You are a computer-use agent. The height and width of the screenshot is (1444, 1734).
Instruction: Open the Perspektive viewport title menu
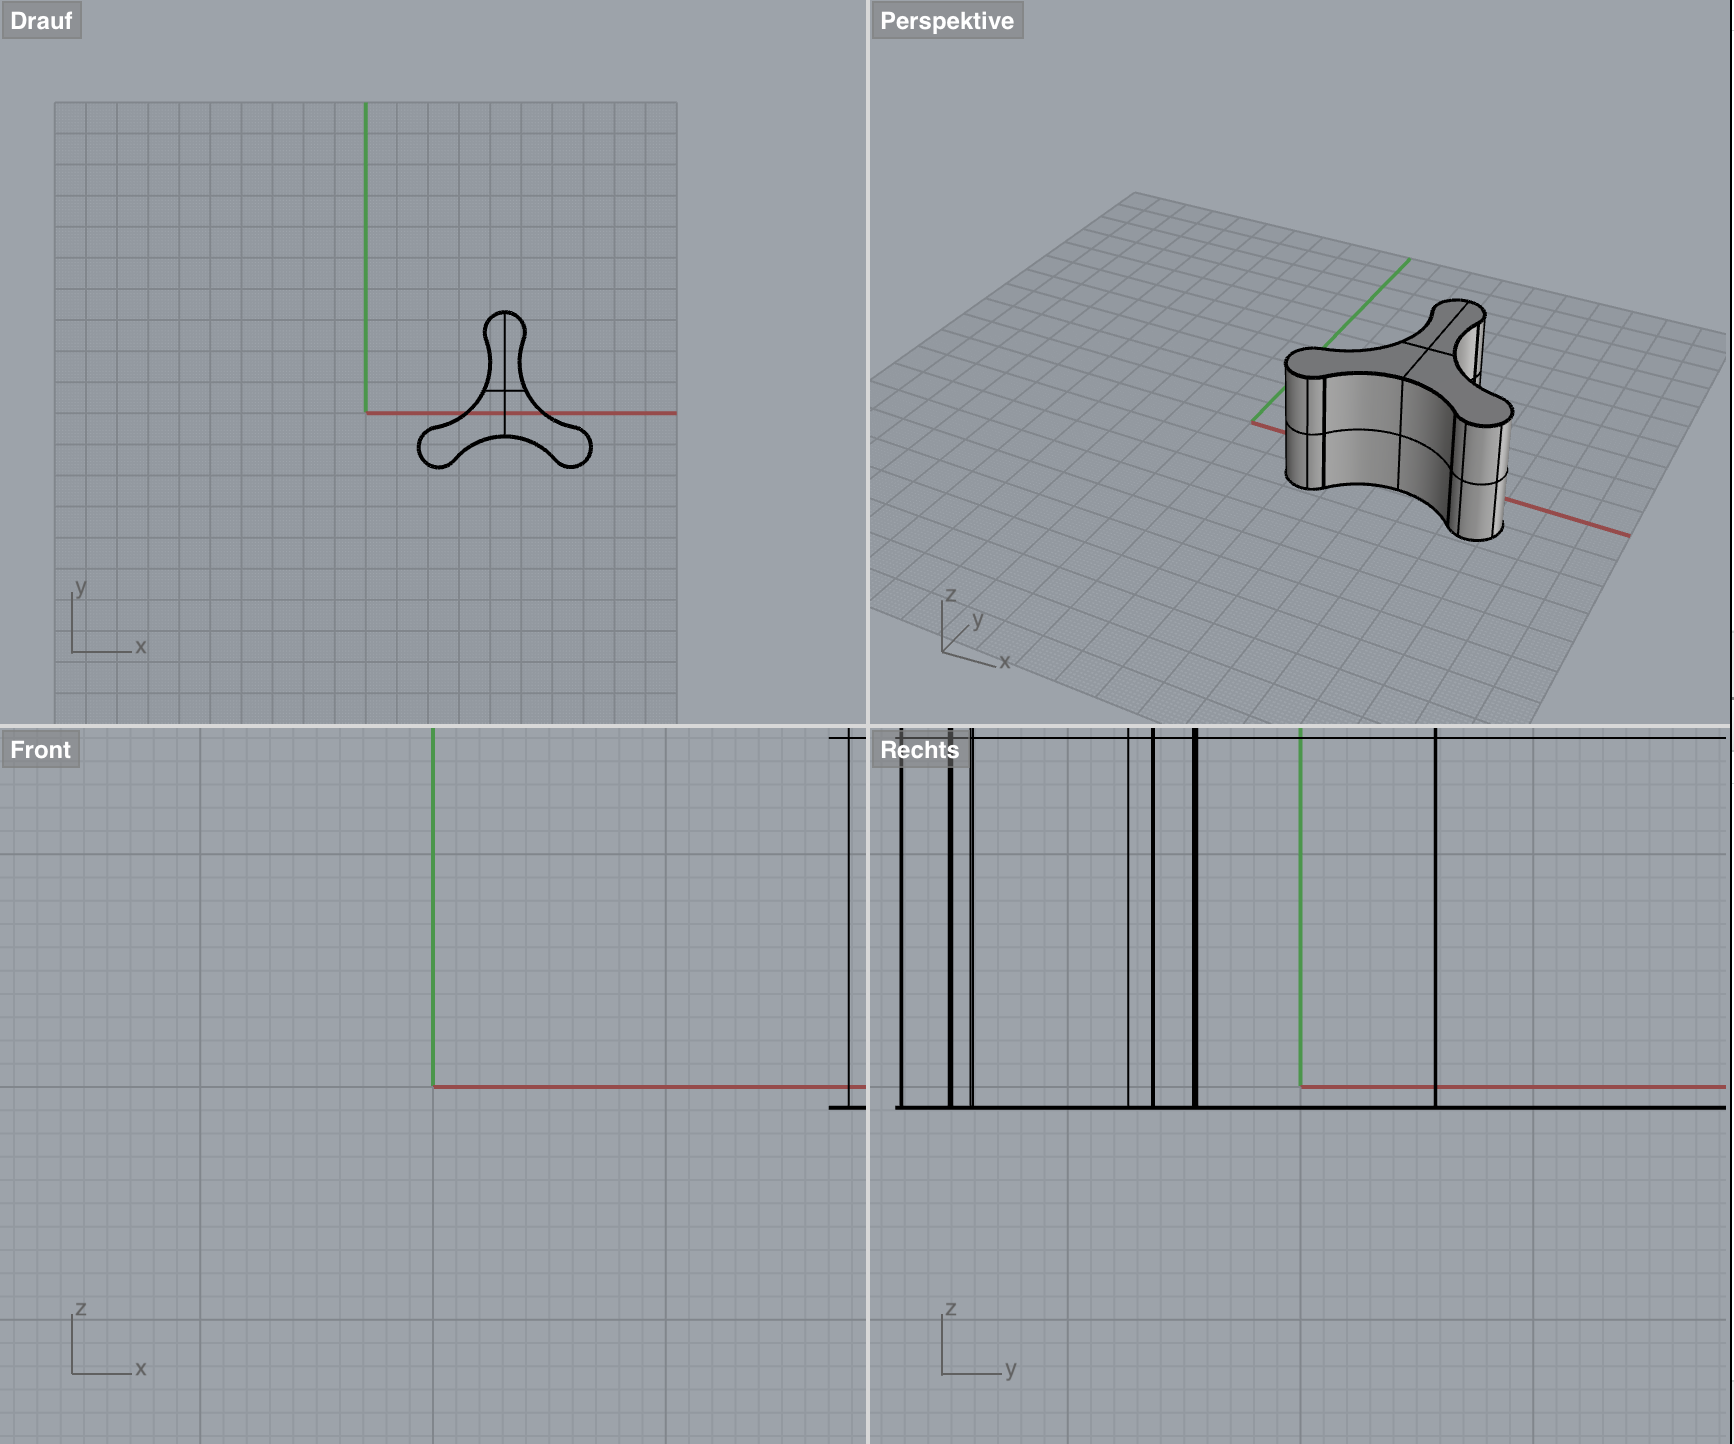(946, 21)
